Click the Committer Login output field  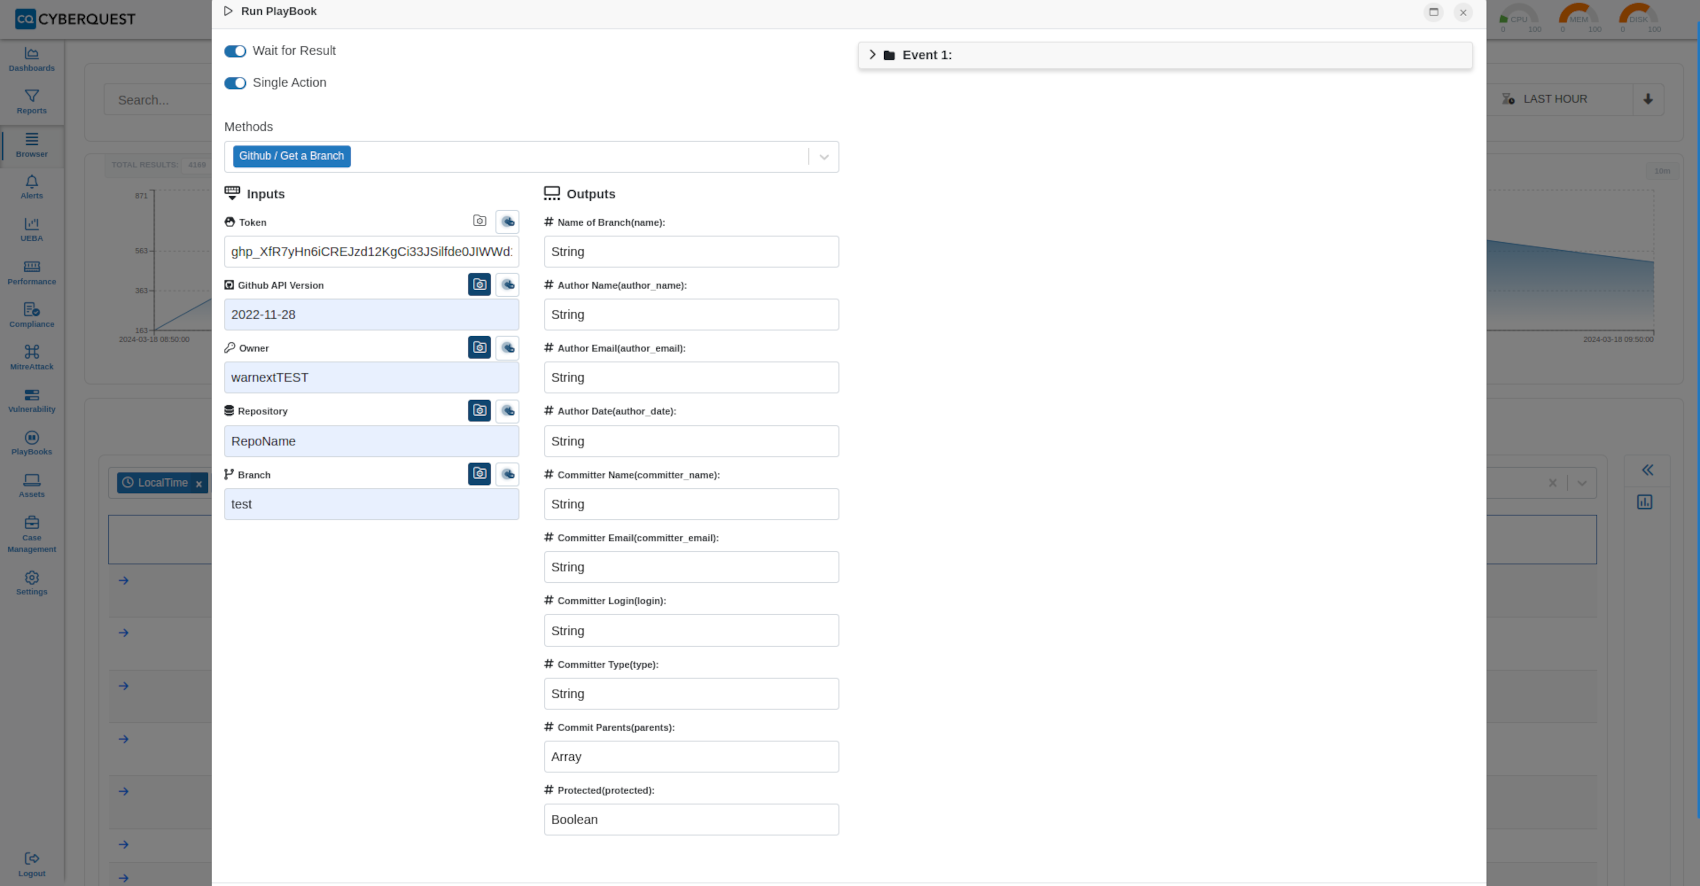point(691,631)
